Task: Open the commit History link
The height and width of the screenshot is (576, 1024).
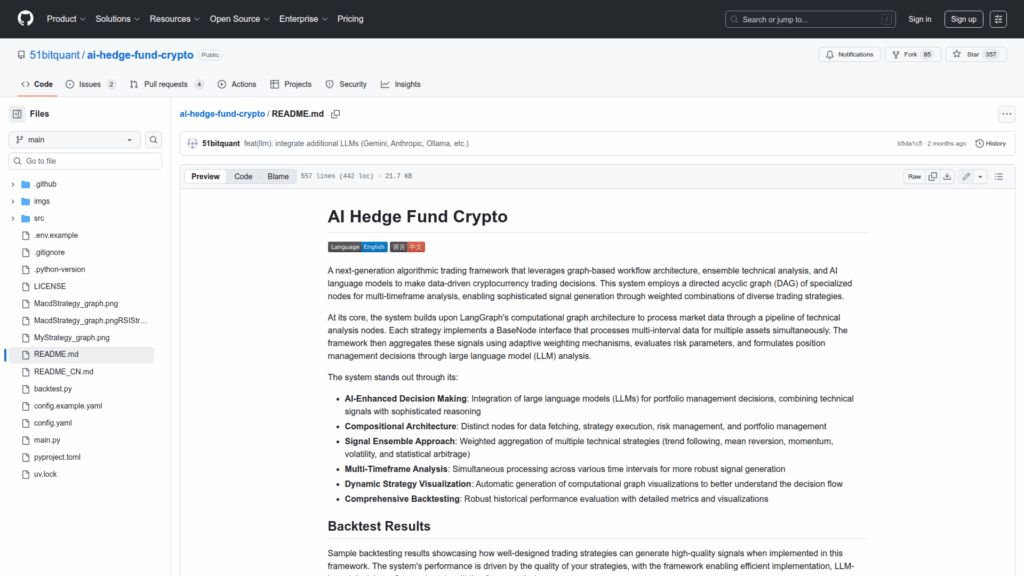Action: click(990, 143)
